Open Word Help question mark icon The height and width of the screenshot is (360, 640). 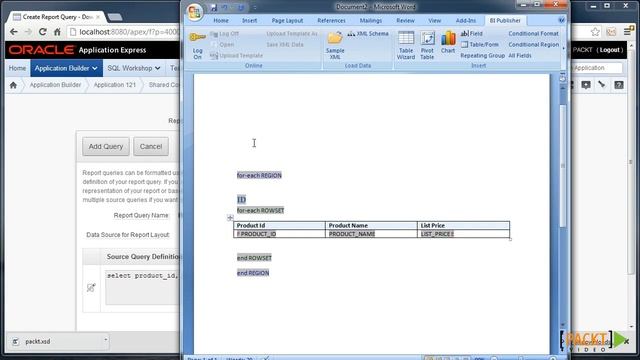click(562, 20)
